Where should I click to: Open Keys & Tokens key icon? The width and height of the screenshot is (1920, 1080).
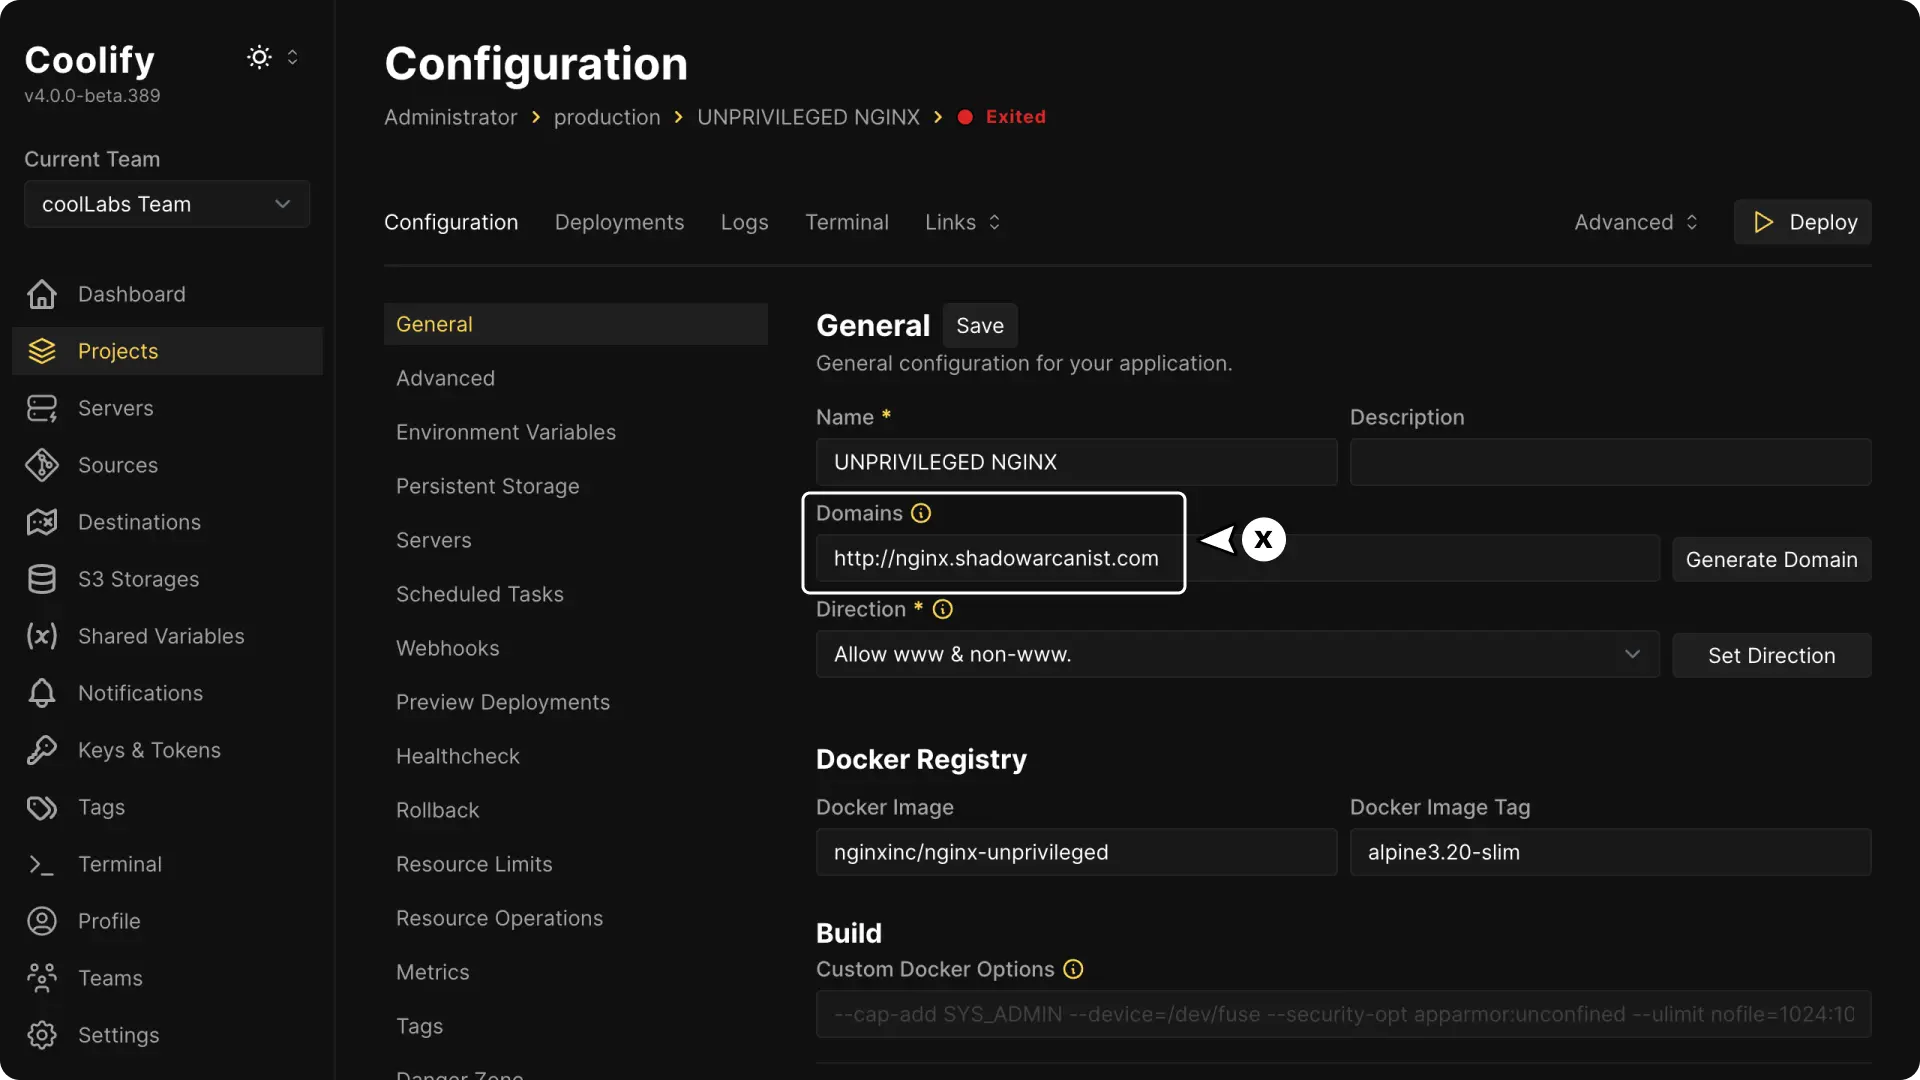42,750
